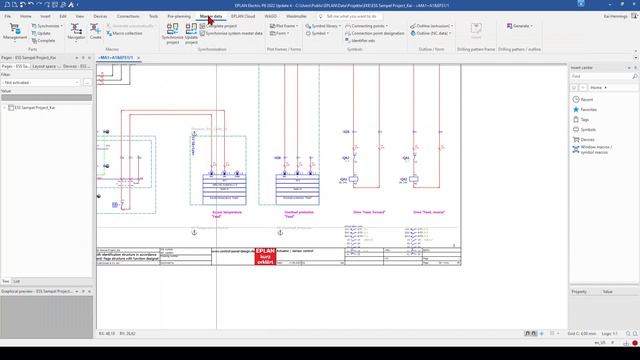Click the Create macro button
640x360 pixels.
point(96,32)
